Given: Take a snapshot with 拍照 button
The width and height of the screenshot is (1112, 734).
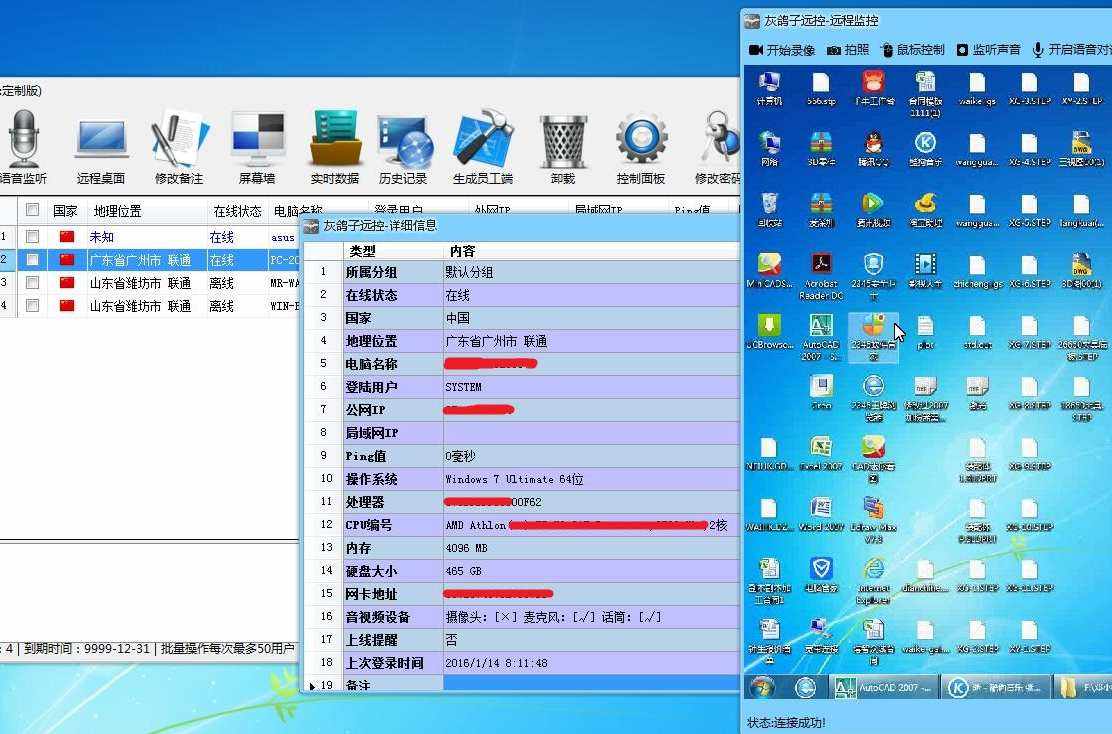Looking at the screenshot, I should [848, 50].
